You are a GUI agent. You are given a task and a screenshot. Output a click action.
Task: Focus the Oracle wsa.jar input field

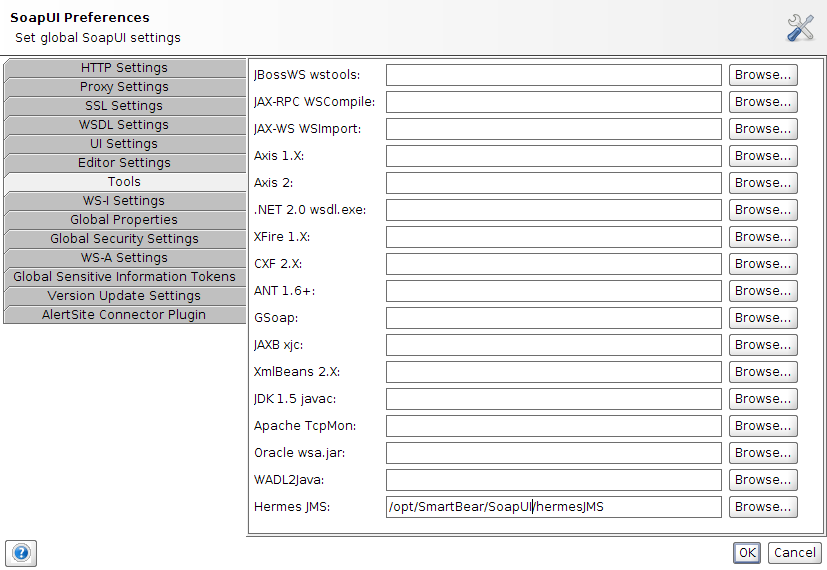(554, 453)
